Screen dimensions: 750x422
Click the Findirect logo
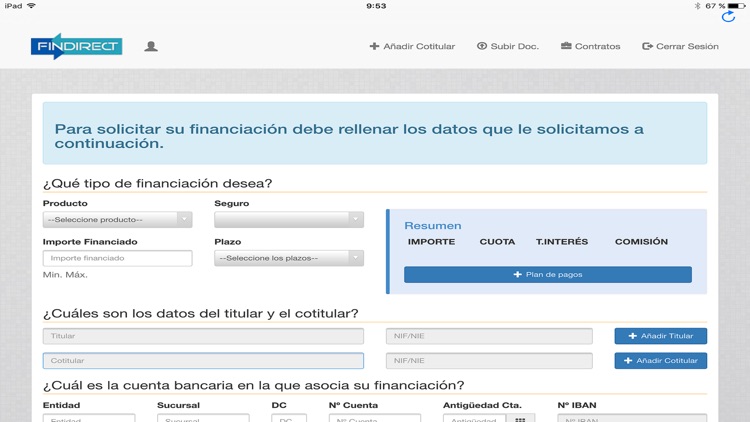tap(77, 46)
